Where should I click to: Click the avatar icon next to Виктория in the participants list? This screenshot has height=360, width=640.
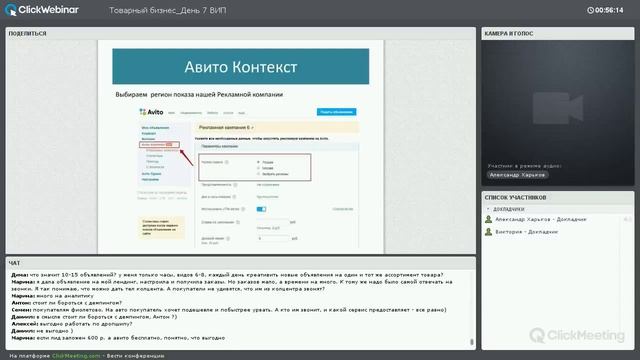click(488, 231)
